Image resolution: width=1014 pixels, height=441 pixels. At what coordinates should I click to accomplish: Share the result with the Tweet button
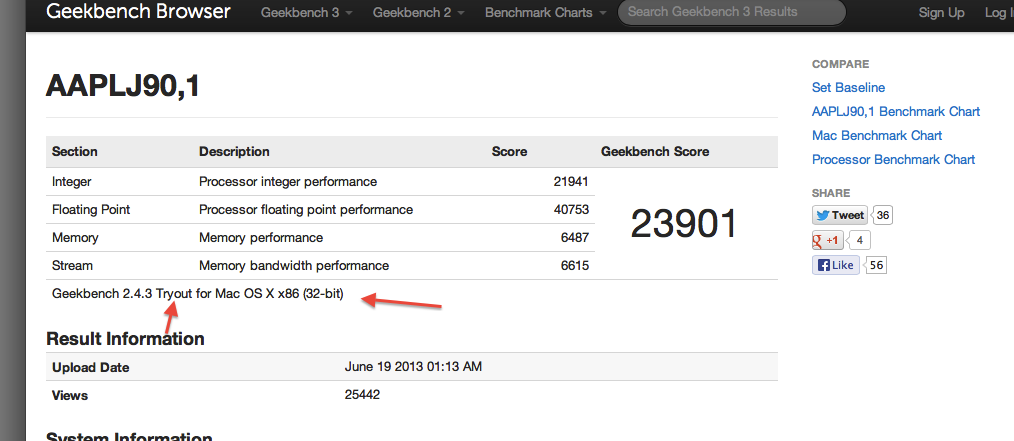(x=840, y=215)
